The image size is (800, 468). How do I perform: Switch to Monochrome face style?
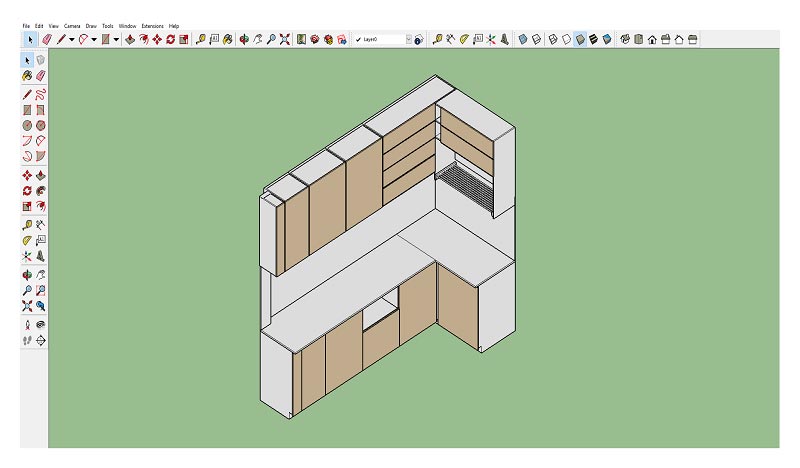click(607, 39)
